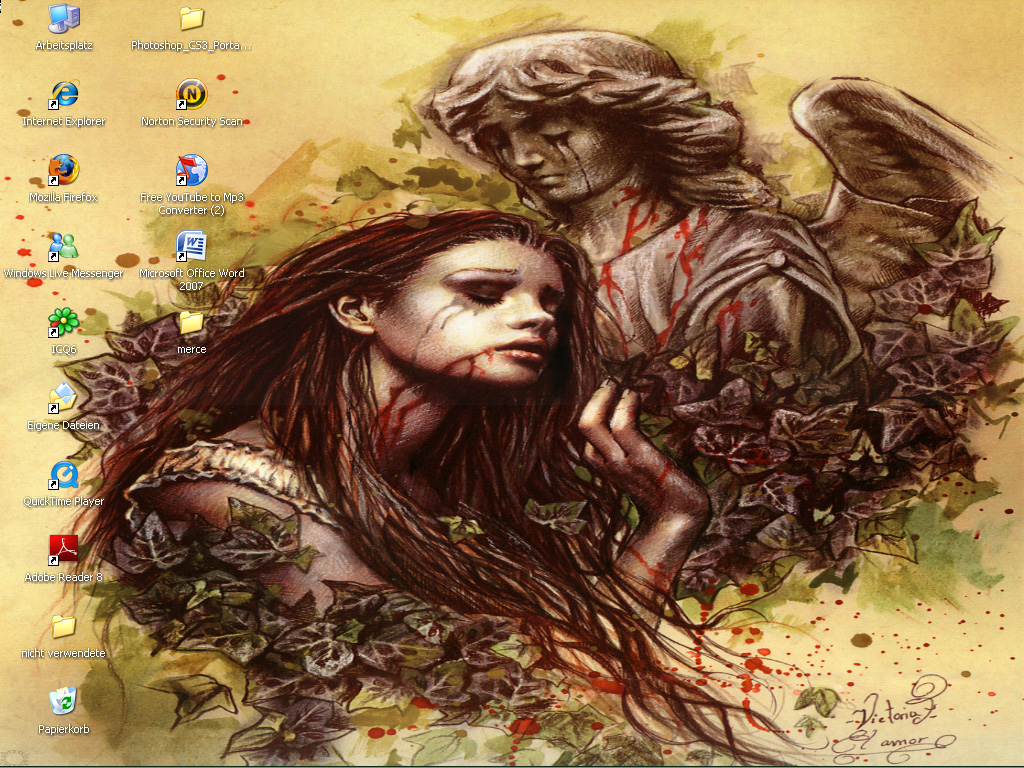Select the QuickTime Player icon
This screenshot has width=1024, height=768.
click(64, 475)
